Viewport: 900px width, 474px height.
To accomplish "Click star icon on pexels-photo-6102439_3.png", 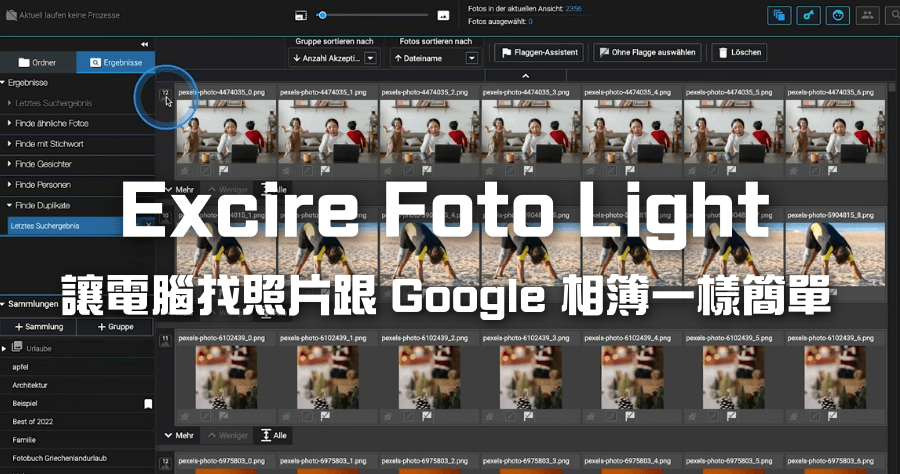I will [x=489, y=416].
